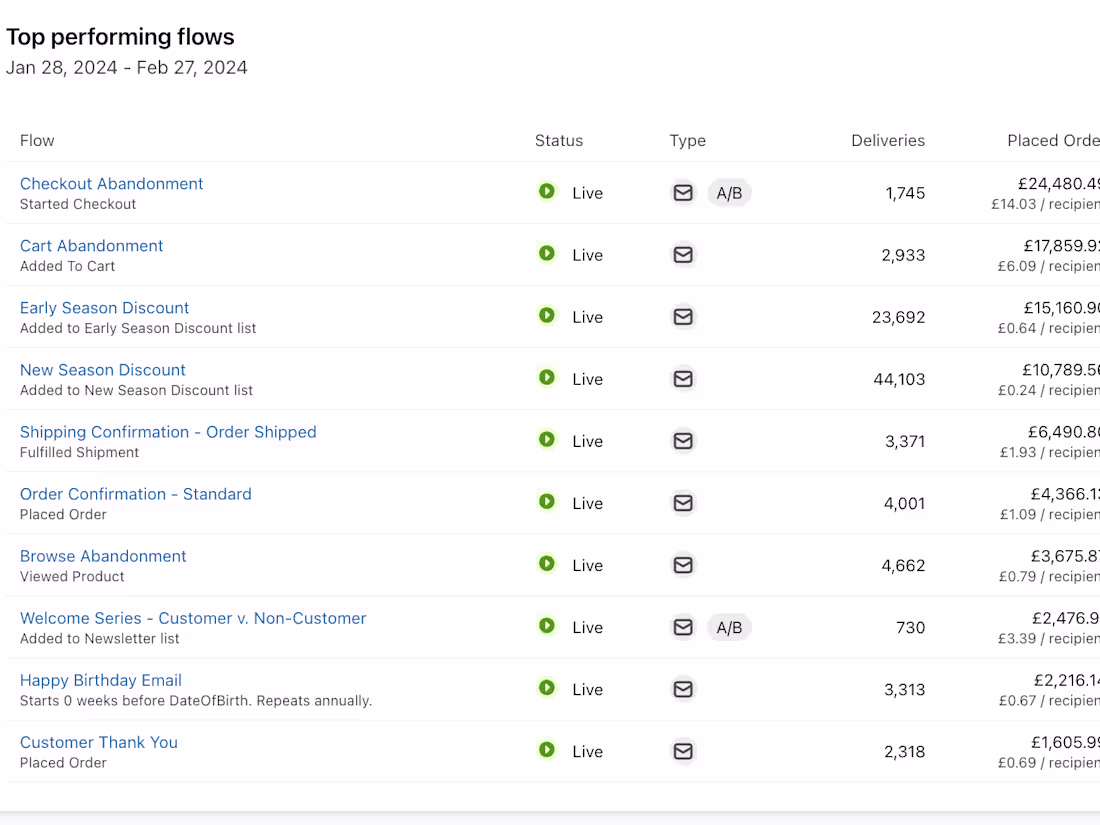Viewport: 1100px width, 825px height.
Task: Open the Cart Abandonment flow
Action: (91, 245)
